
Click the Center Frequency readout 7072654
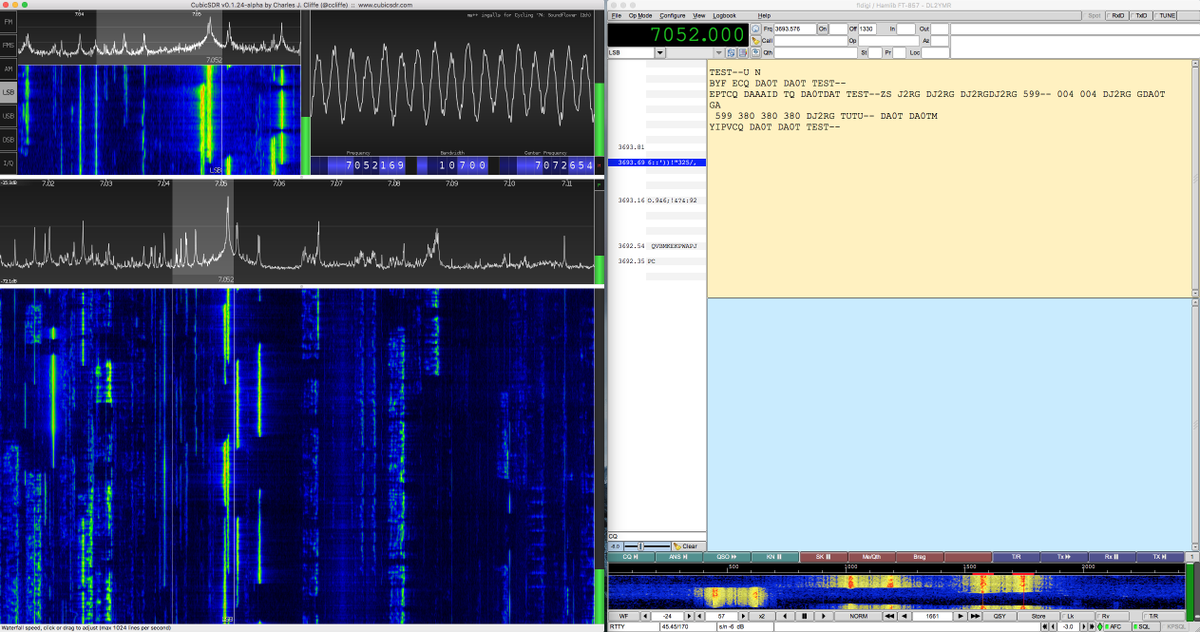coord(547,165)
